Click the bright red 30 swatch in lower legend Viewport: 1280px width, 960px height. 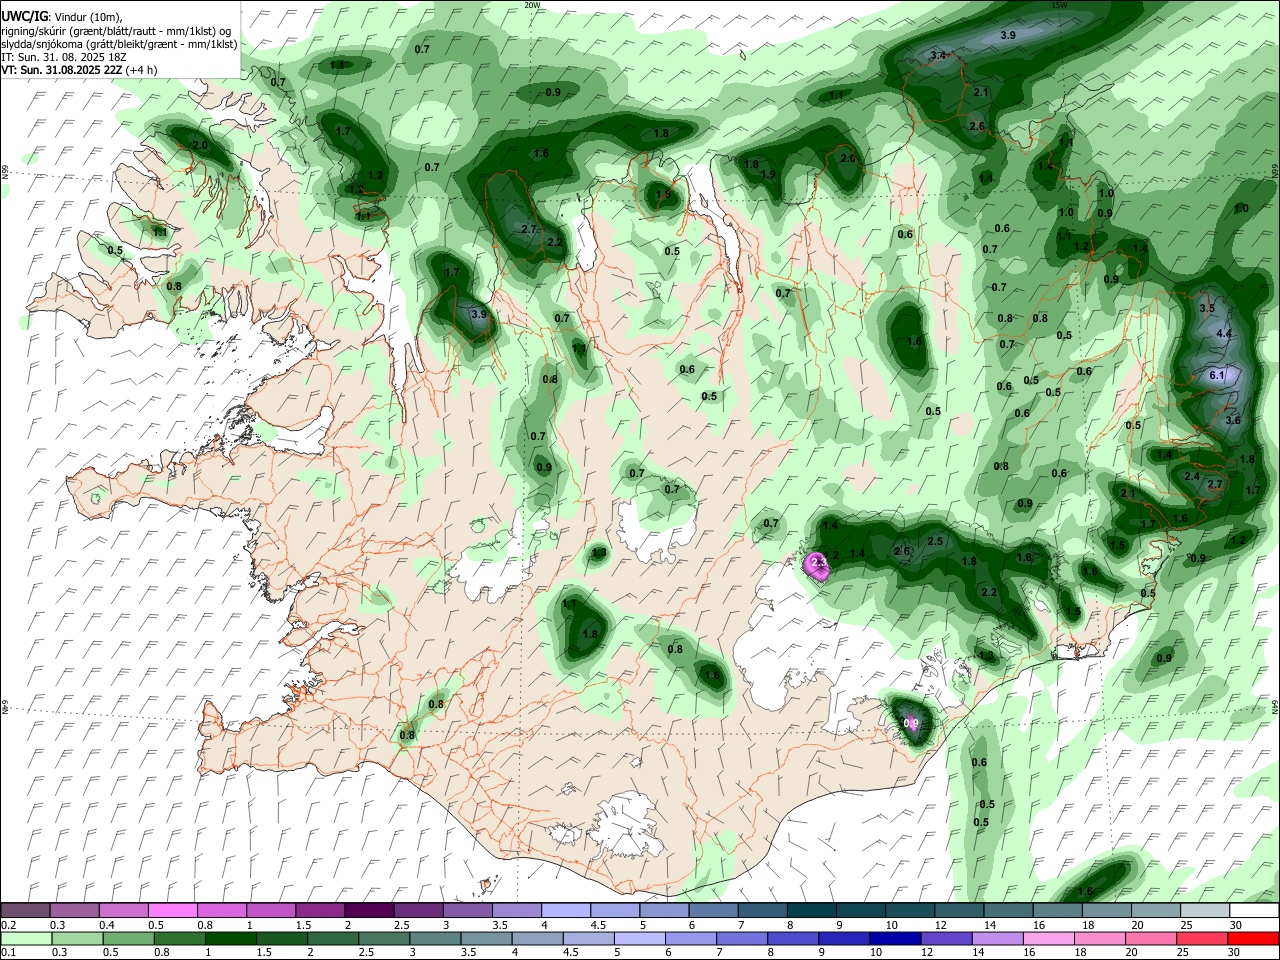(x=1252, y=939)
